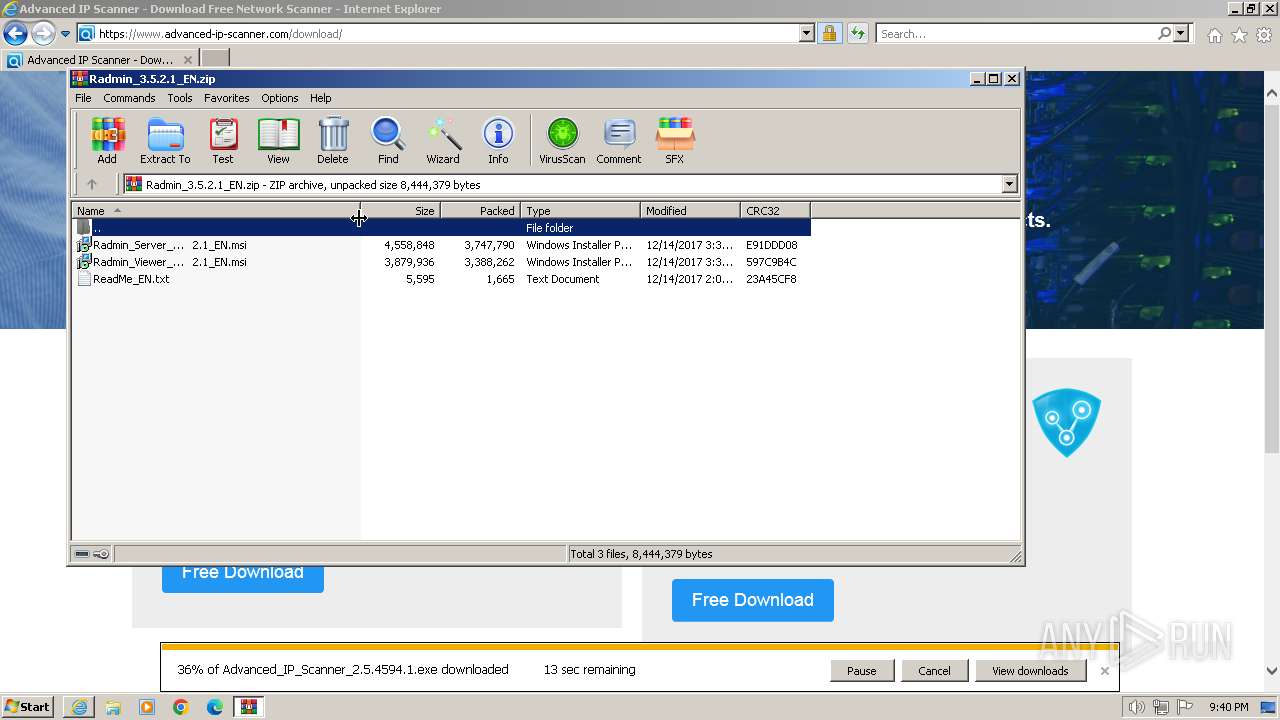Click the Find magnifier icon

pos(388,140)
